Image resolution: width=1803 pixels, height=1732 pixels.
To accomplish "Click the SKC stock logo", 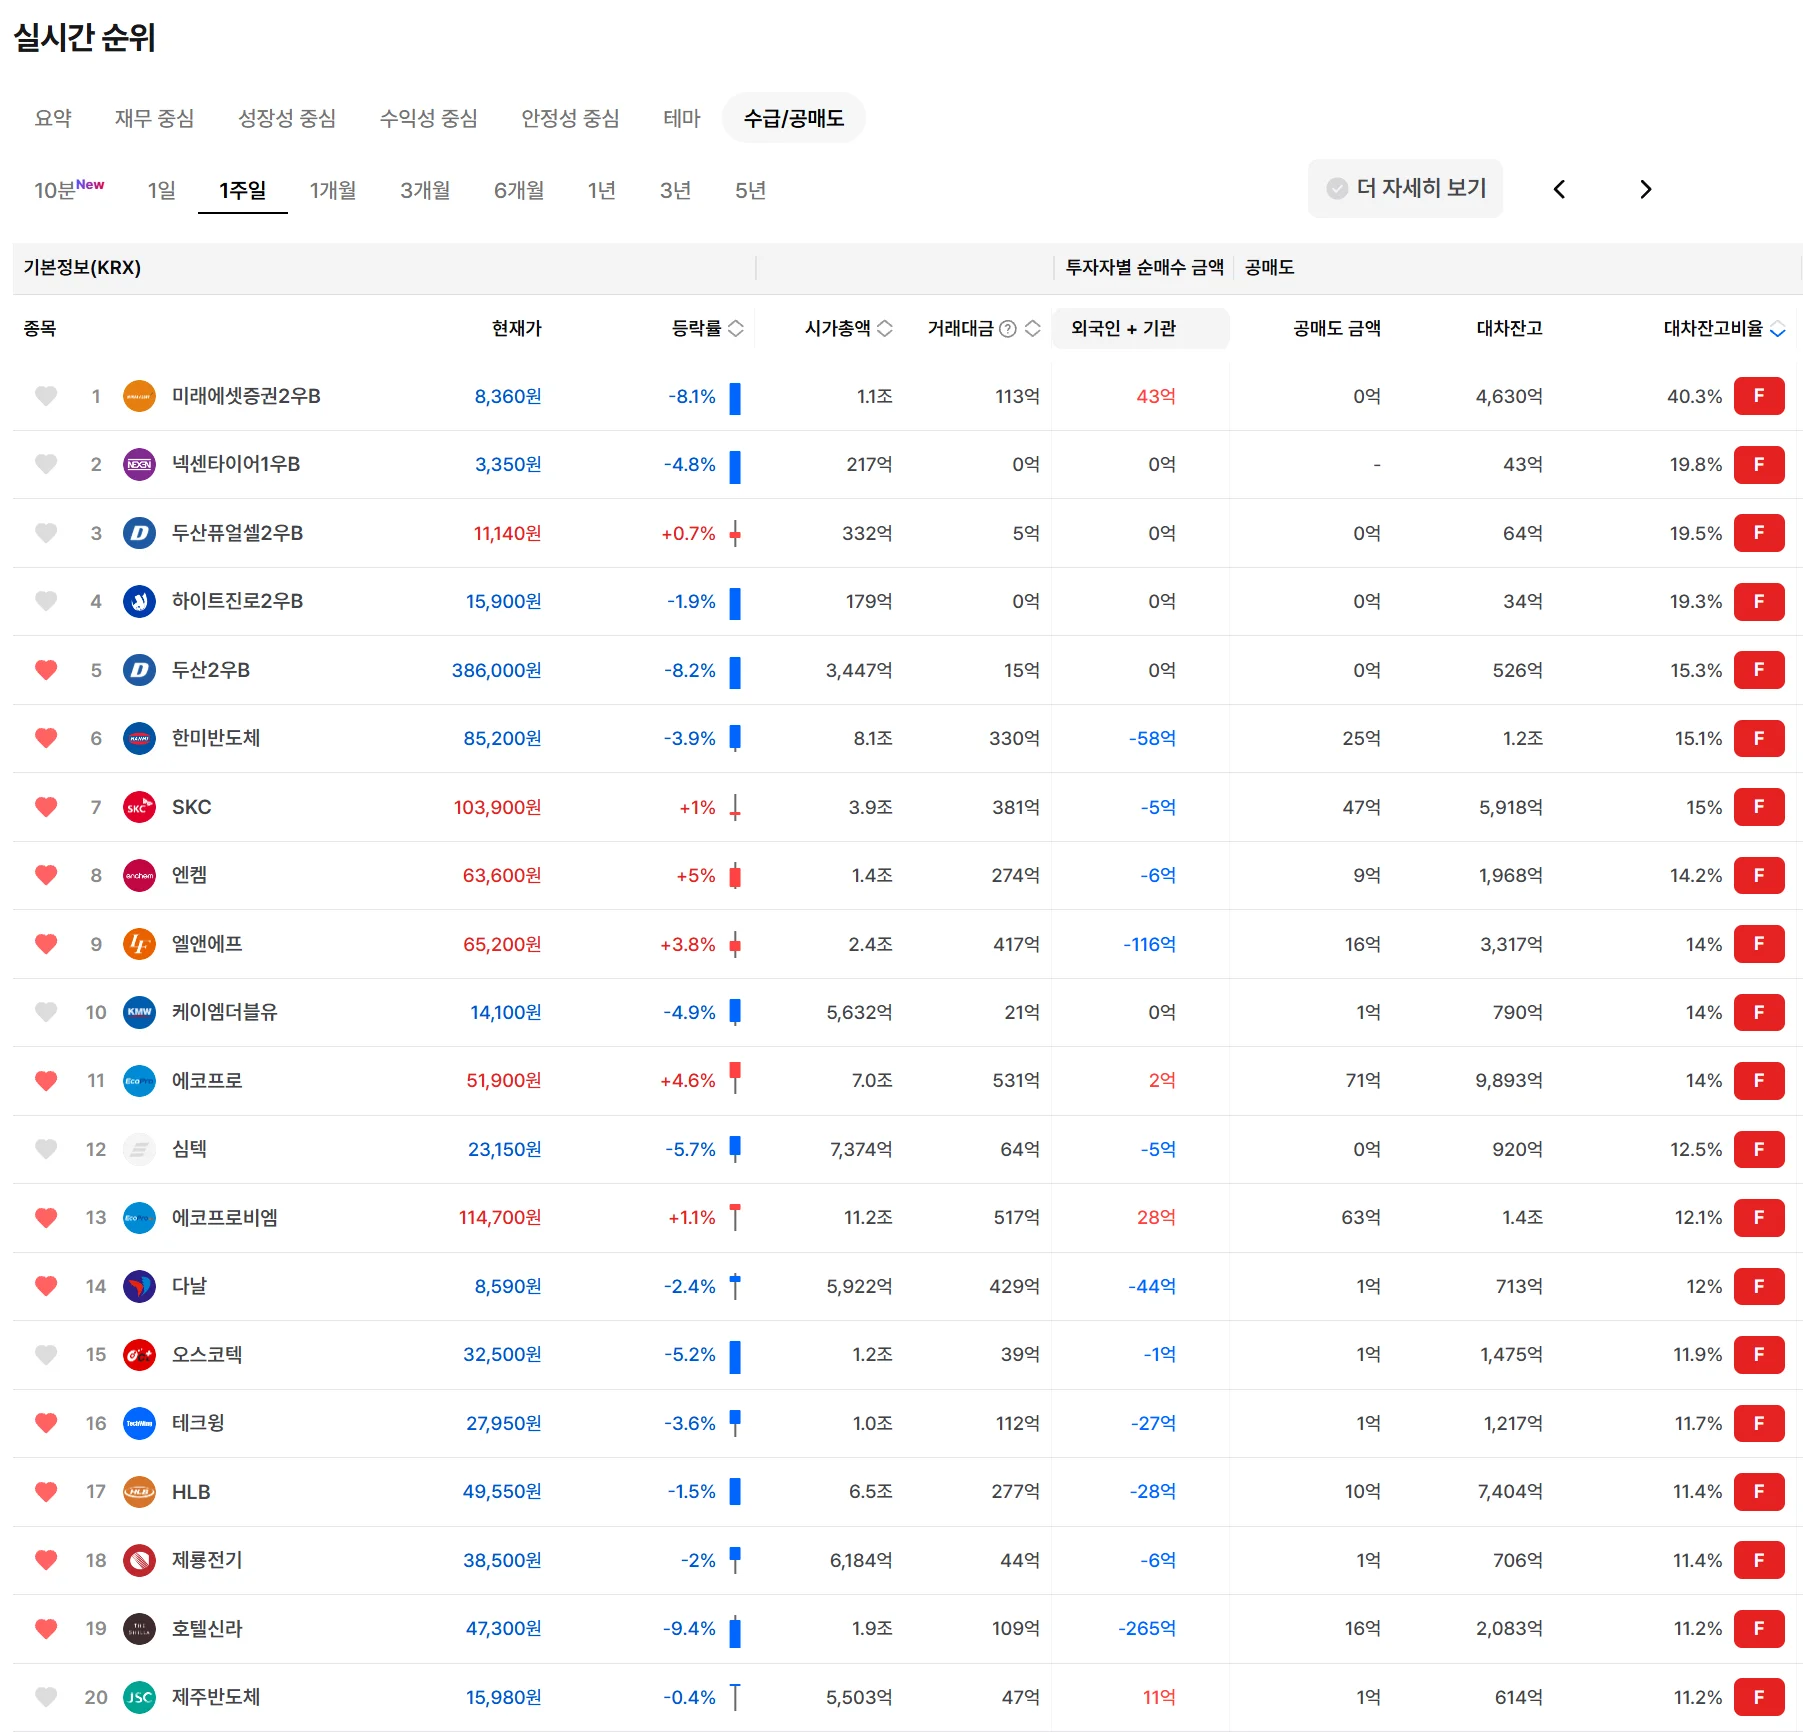I will (x=139, y=807).
